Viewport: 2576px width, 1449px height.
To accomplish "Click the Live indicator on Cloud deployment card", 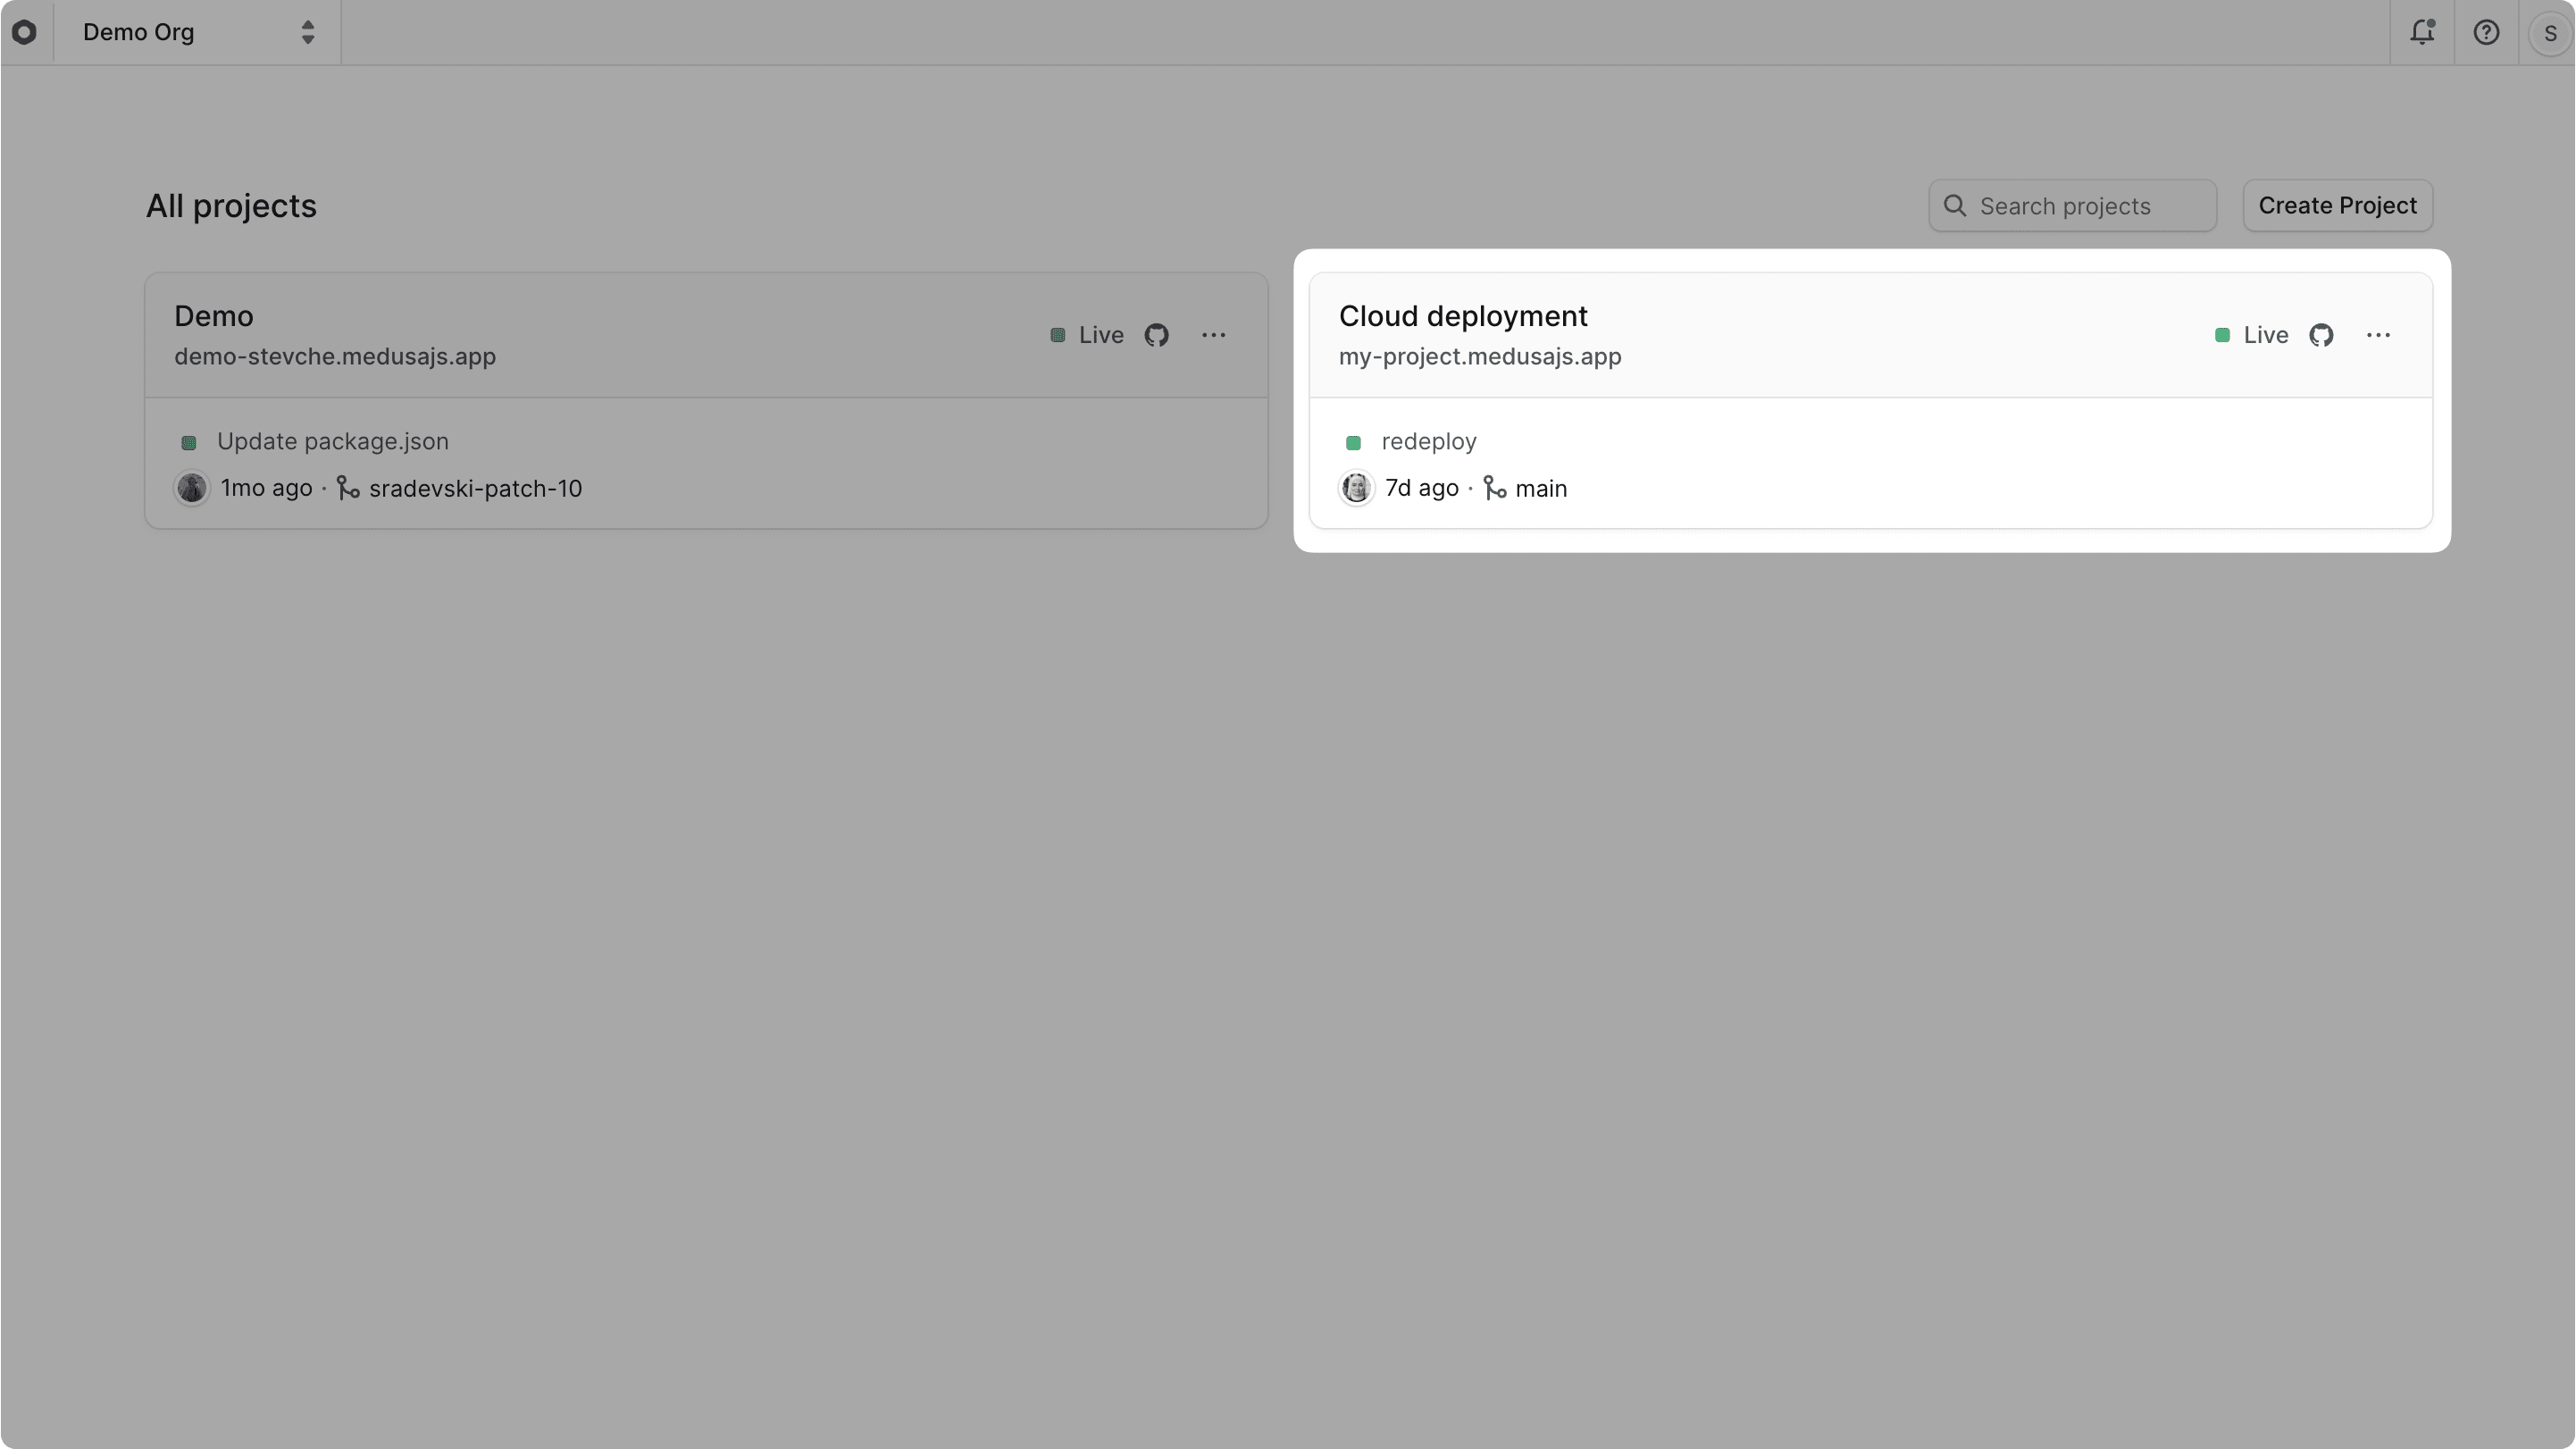I will 2224,335.
